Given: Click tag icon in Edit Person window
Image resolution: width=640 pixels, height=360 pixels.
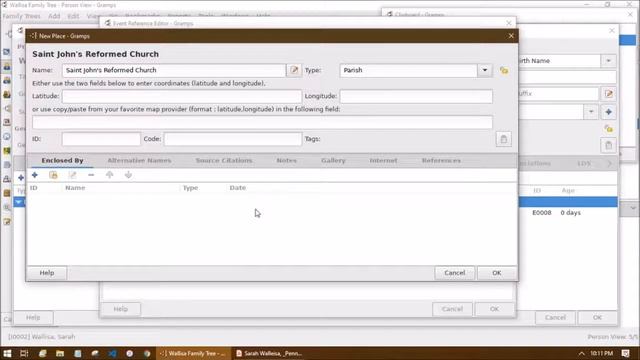Looking at the screenshot, I should coord(609,145).
